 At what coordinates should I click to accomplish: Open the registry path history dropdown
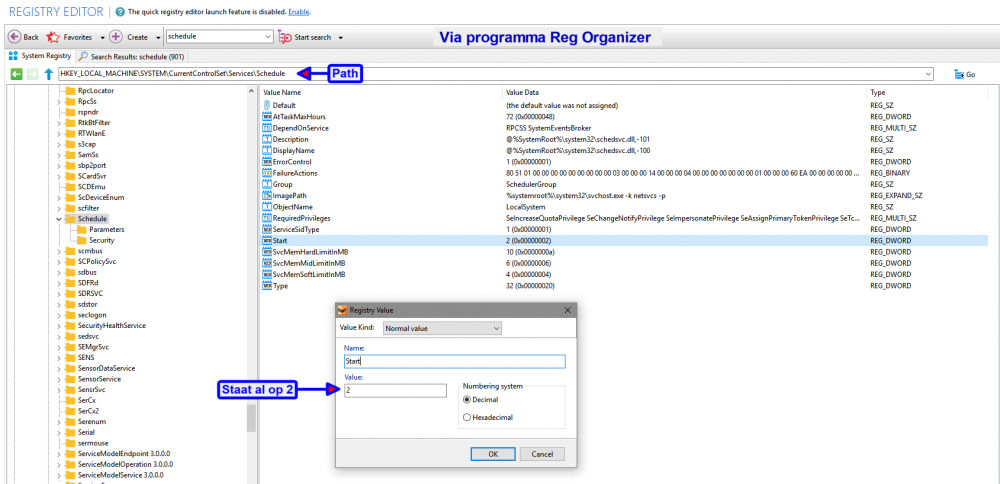(928, 74)
